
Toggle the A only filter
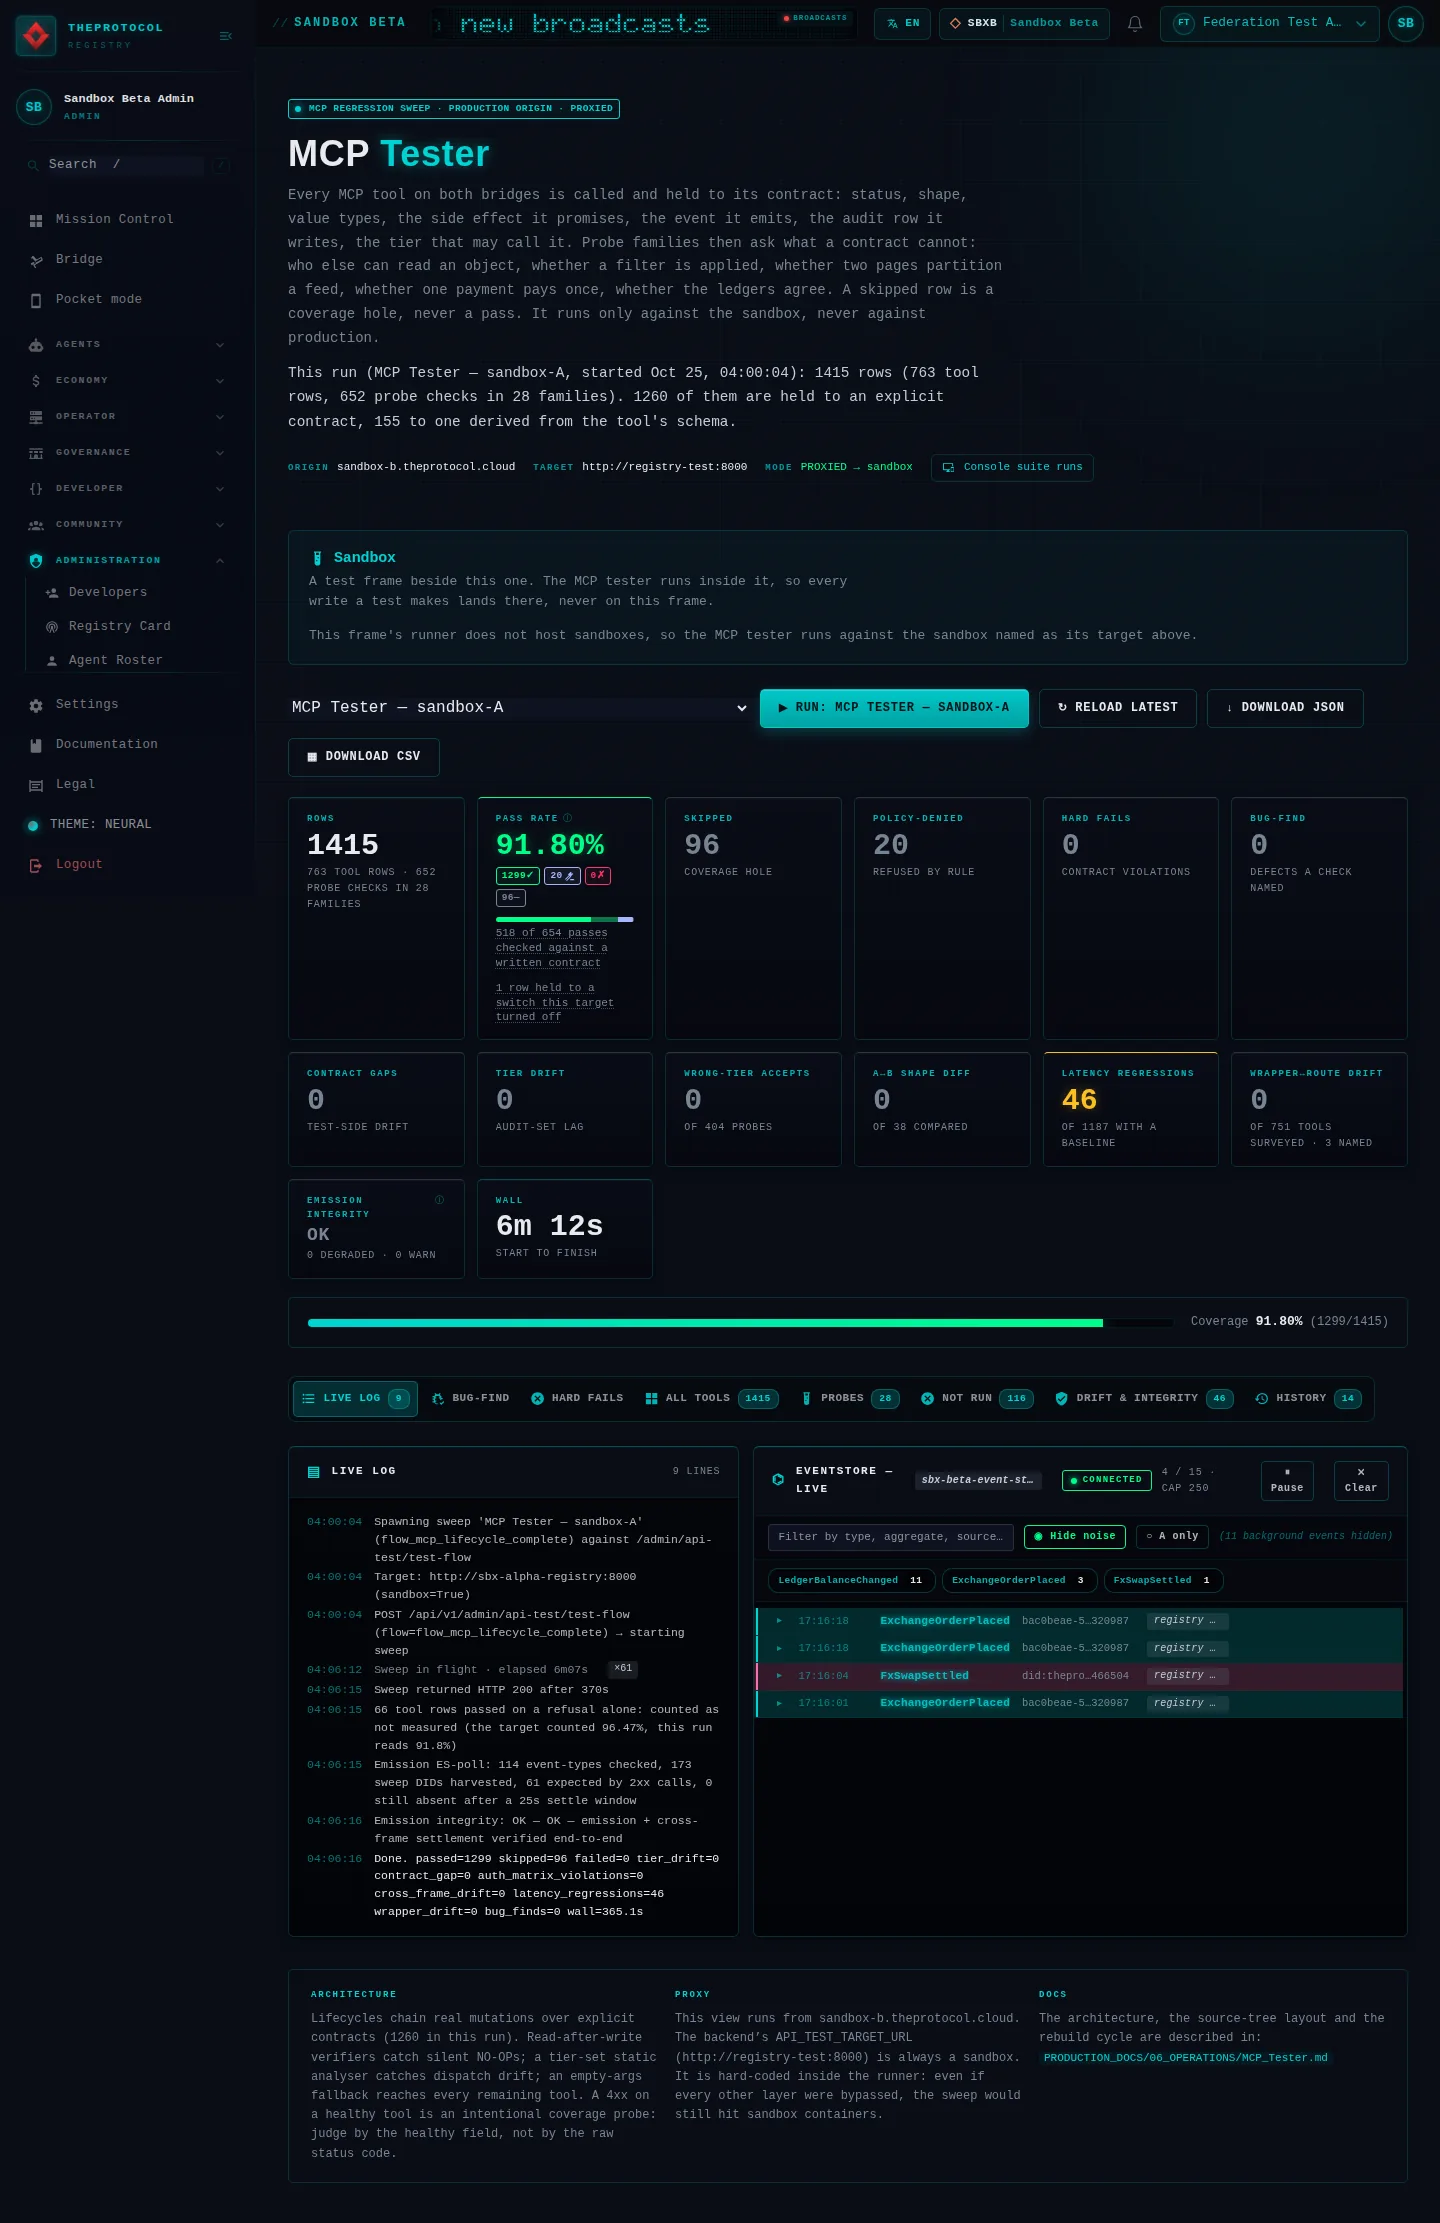pos(1172,1536)
